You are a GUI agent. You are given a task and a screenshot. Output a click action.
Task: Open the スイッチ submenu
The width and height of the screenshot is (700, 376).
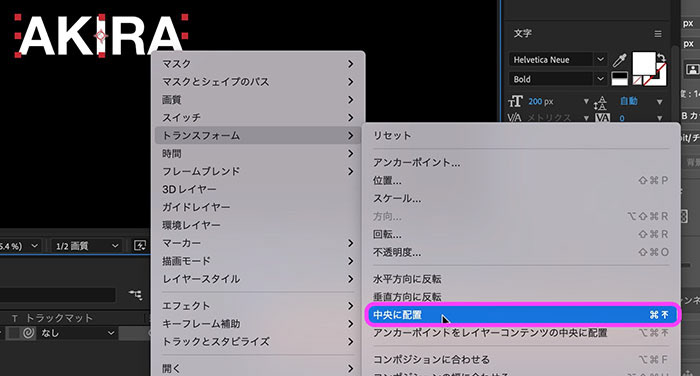(x=258, y=117)
